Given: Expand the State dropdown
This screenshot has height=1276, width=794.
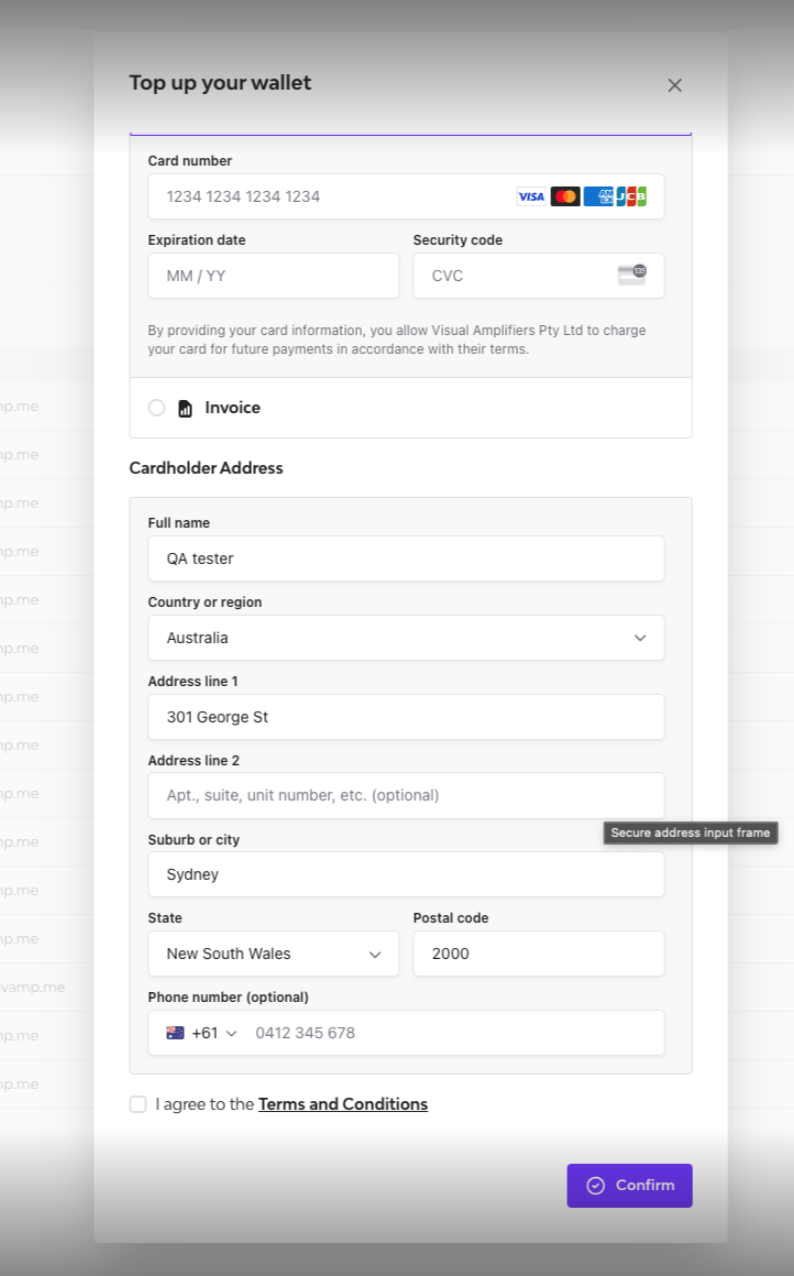Looking at the screenshot, I should click(x=273, y=954).
